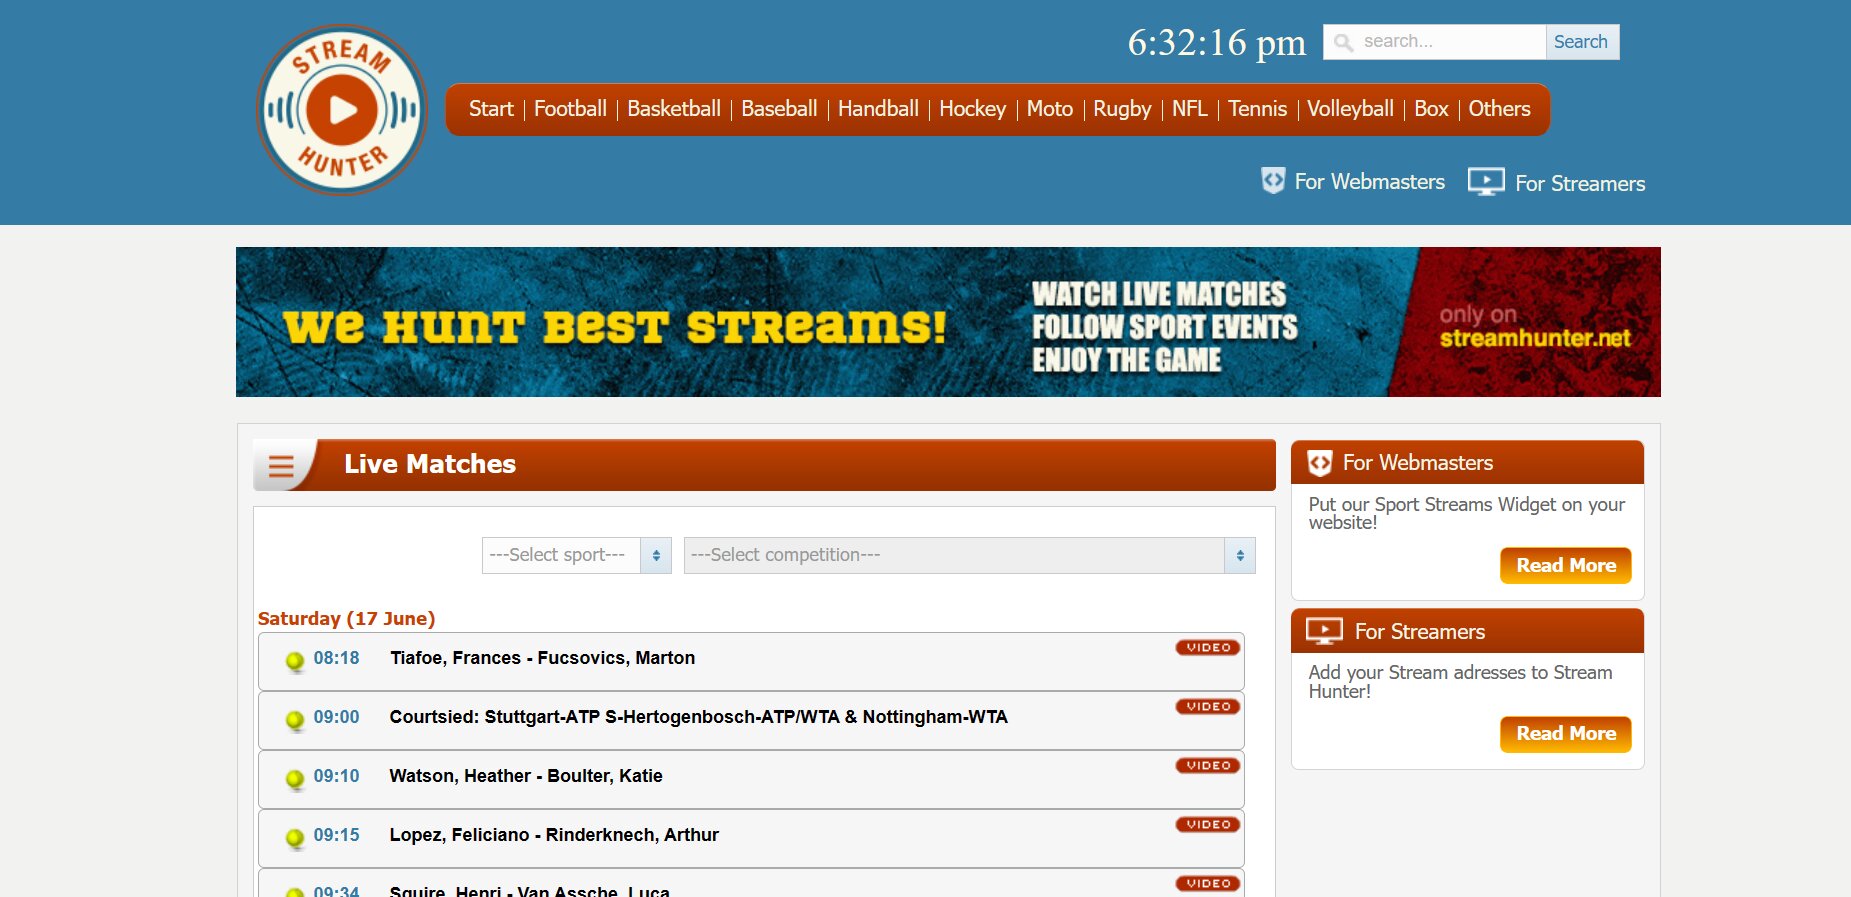Screen dimensions: 1851x897
Task: Click the VIDEO badge for Tiafoe - Fucsovics match
Action: click(1208, 648)
